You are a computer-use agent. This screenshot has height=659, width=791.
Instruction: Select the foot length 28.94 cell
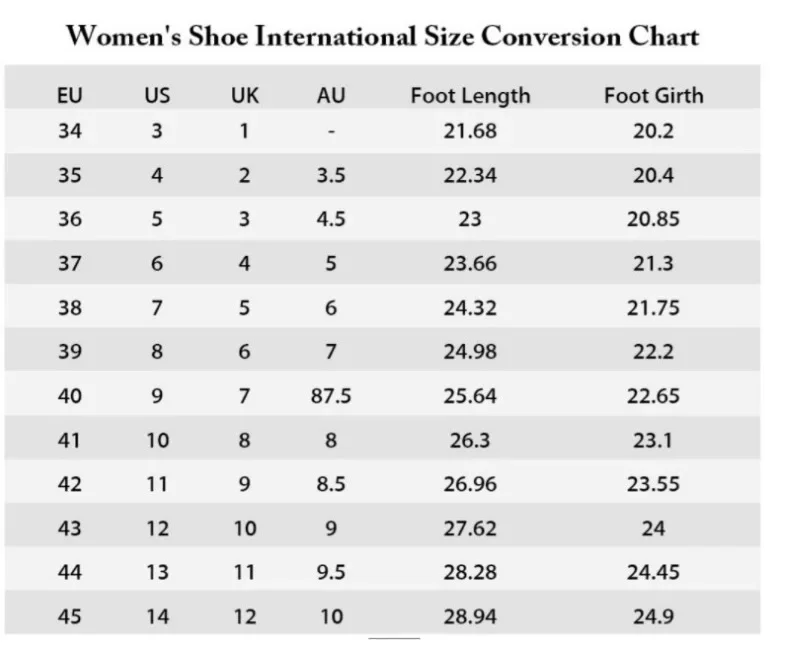coord(470,617)
